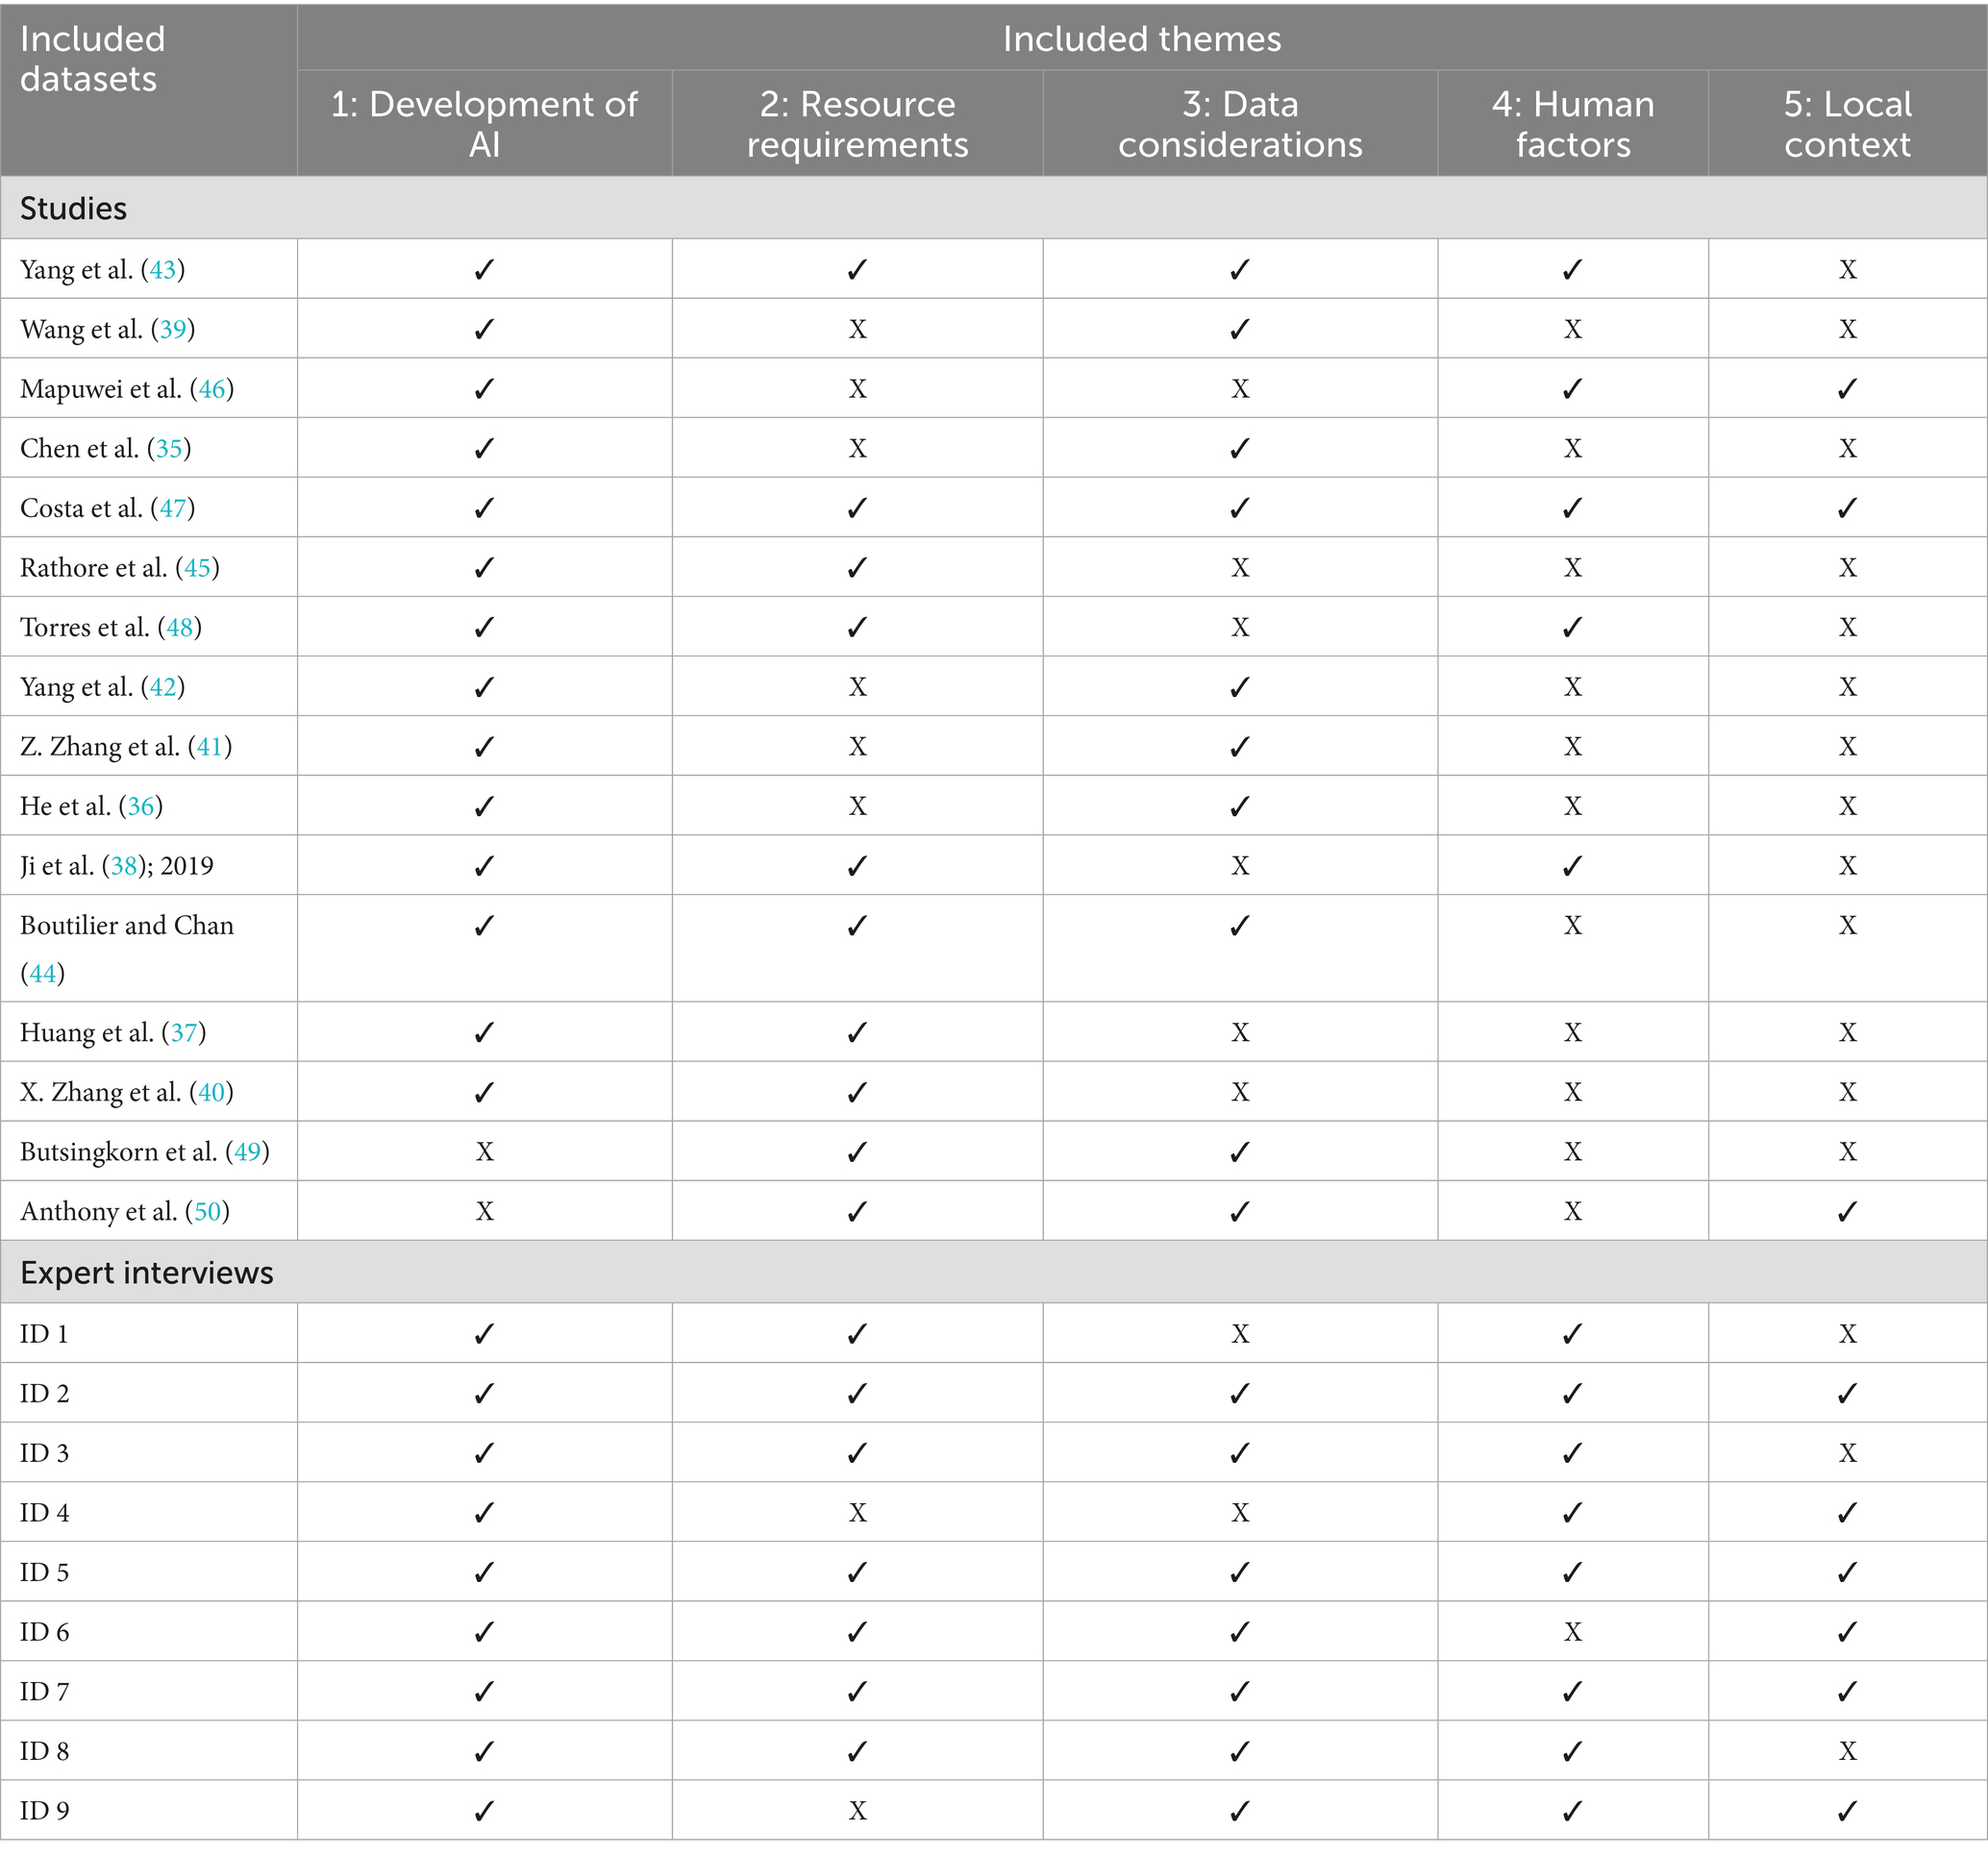This screenshot has width=1988, height=1857.
Task: Click reference number 46 for Mapuwei et al.
Action: (x=212, y=389)
